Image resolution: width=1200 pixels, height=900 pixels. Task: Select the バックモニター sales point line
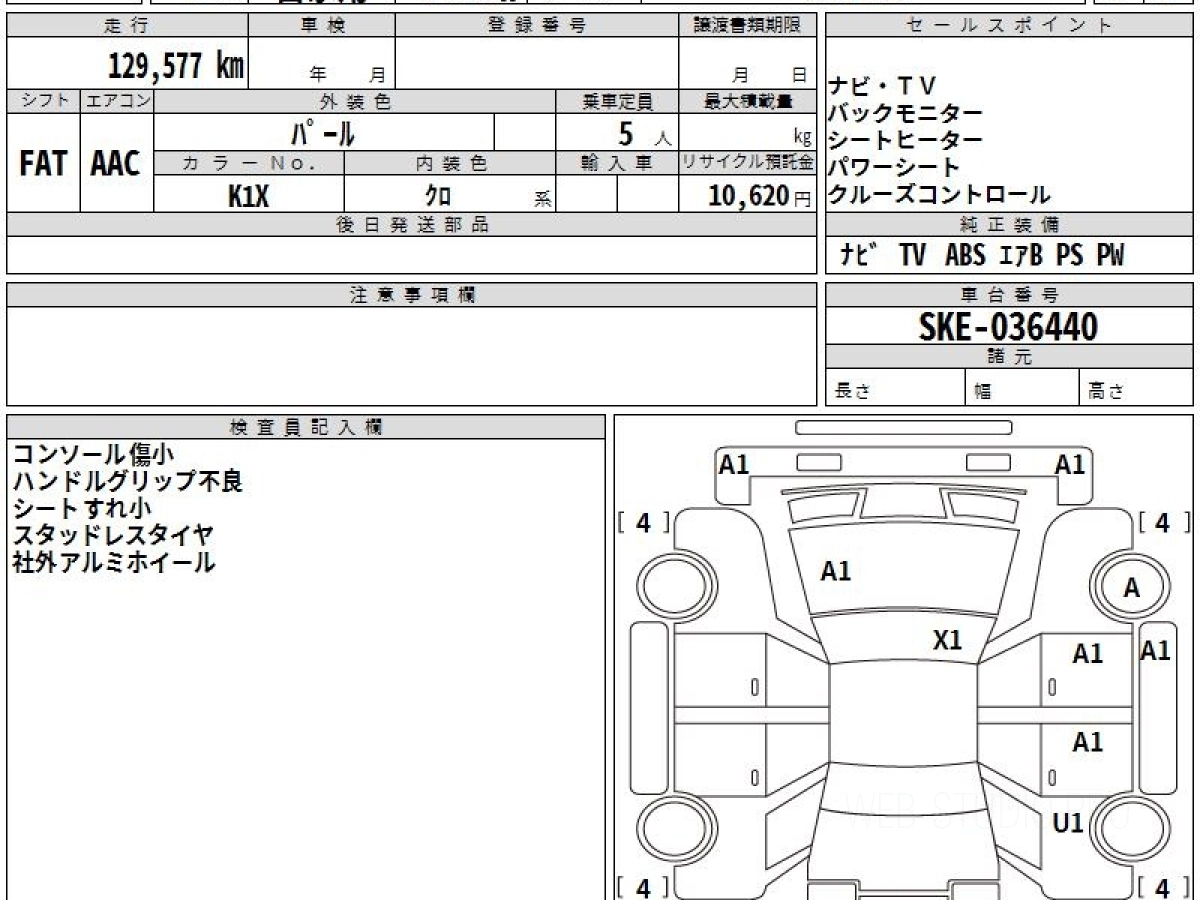(905, 114)
